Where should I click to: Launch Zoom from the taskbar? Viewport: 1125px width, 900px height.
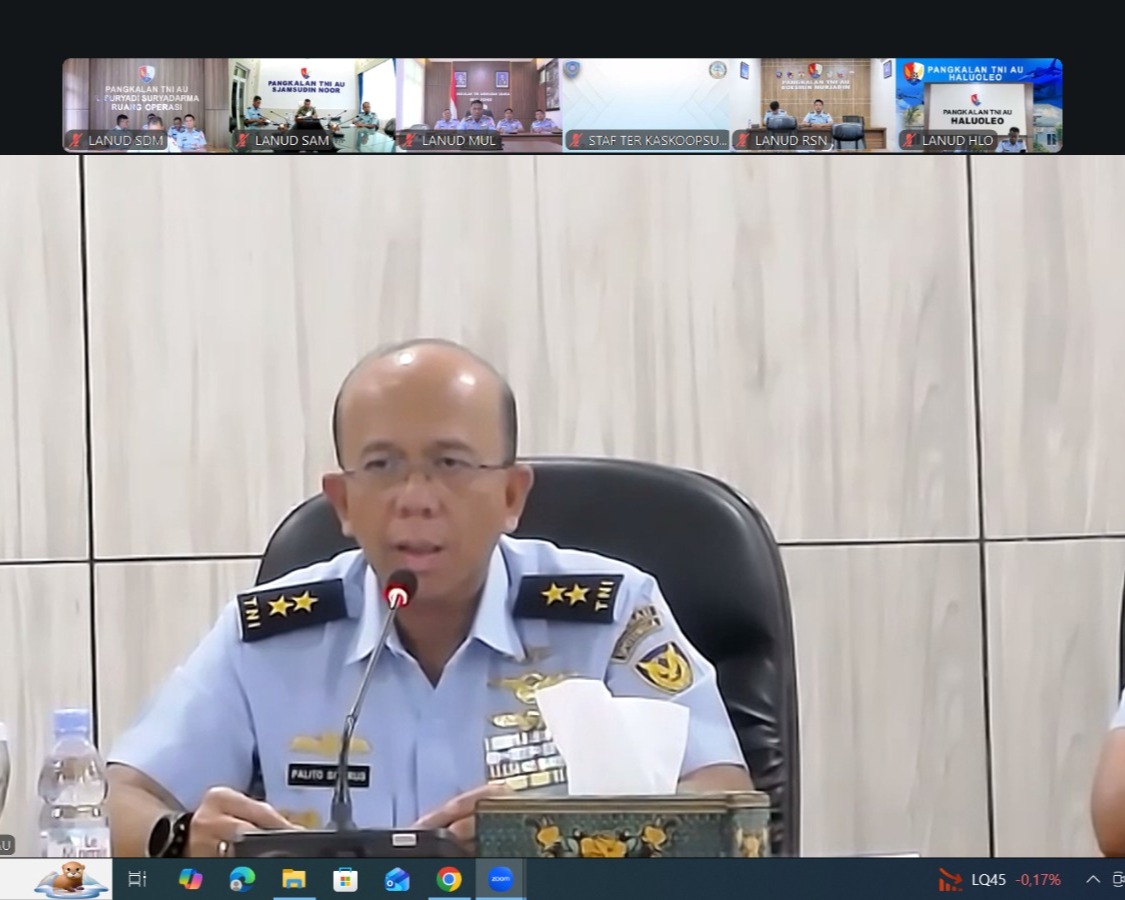pos(499,880)
